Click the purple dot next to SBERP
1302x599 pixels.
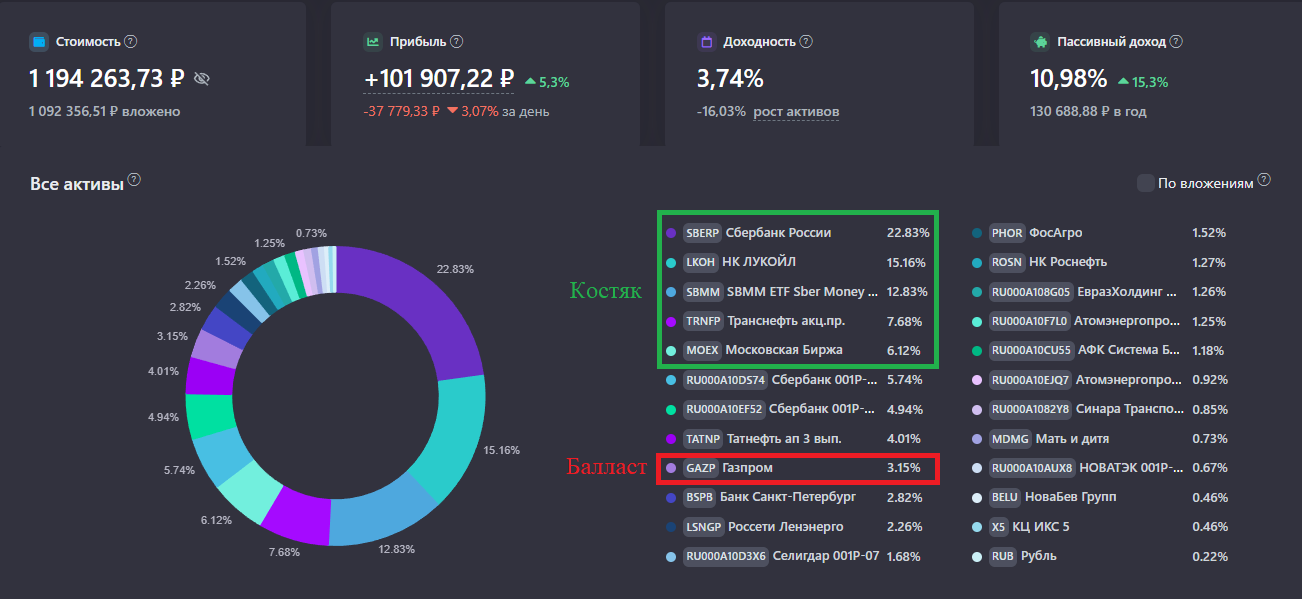point(670,233)
